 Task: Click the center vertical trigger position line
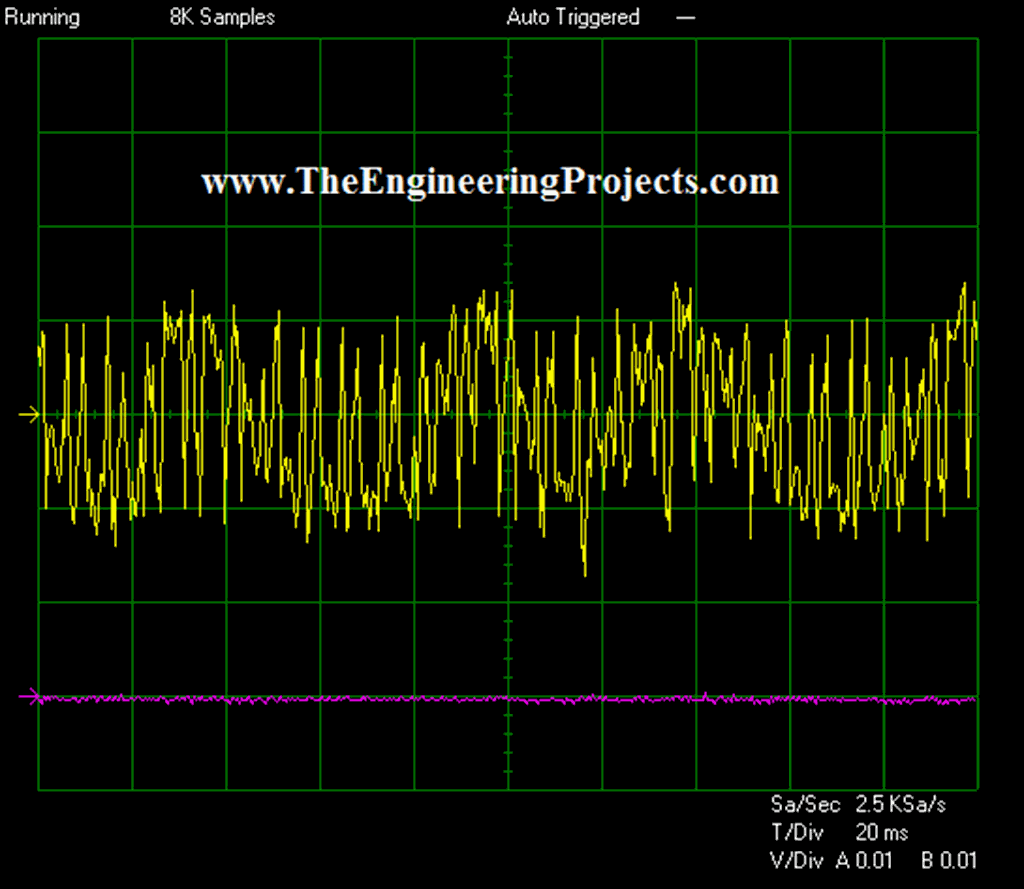click(x=507, y=300)
